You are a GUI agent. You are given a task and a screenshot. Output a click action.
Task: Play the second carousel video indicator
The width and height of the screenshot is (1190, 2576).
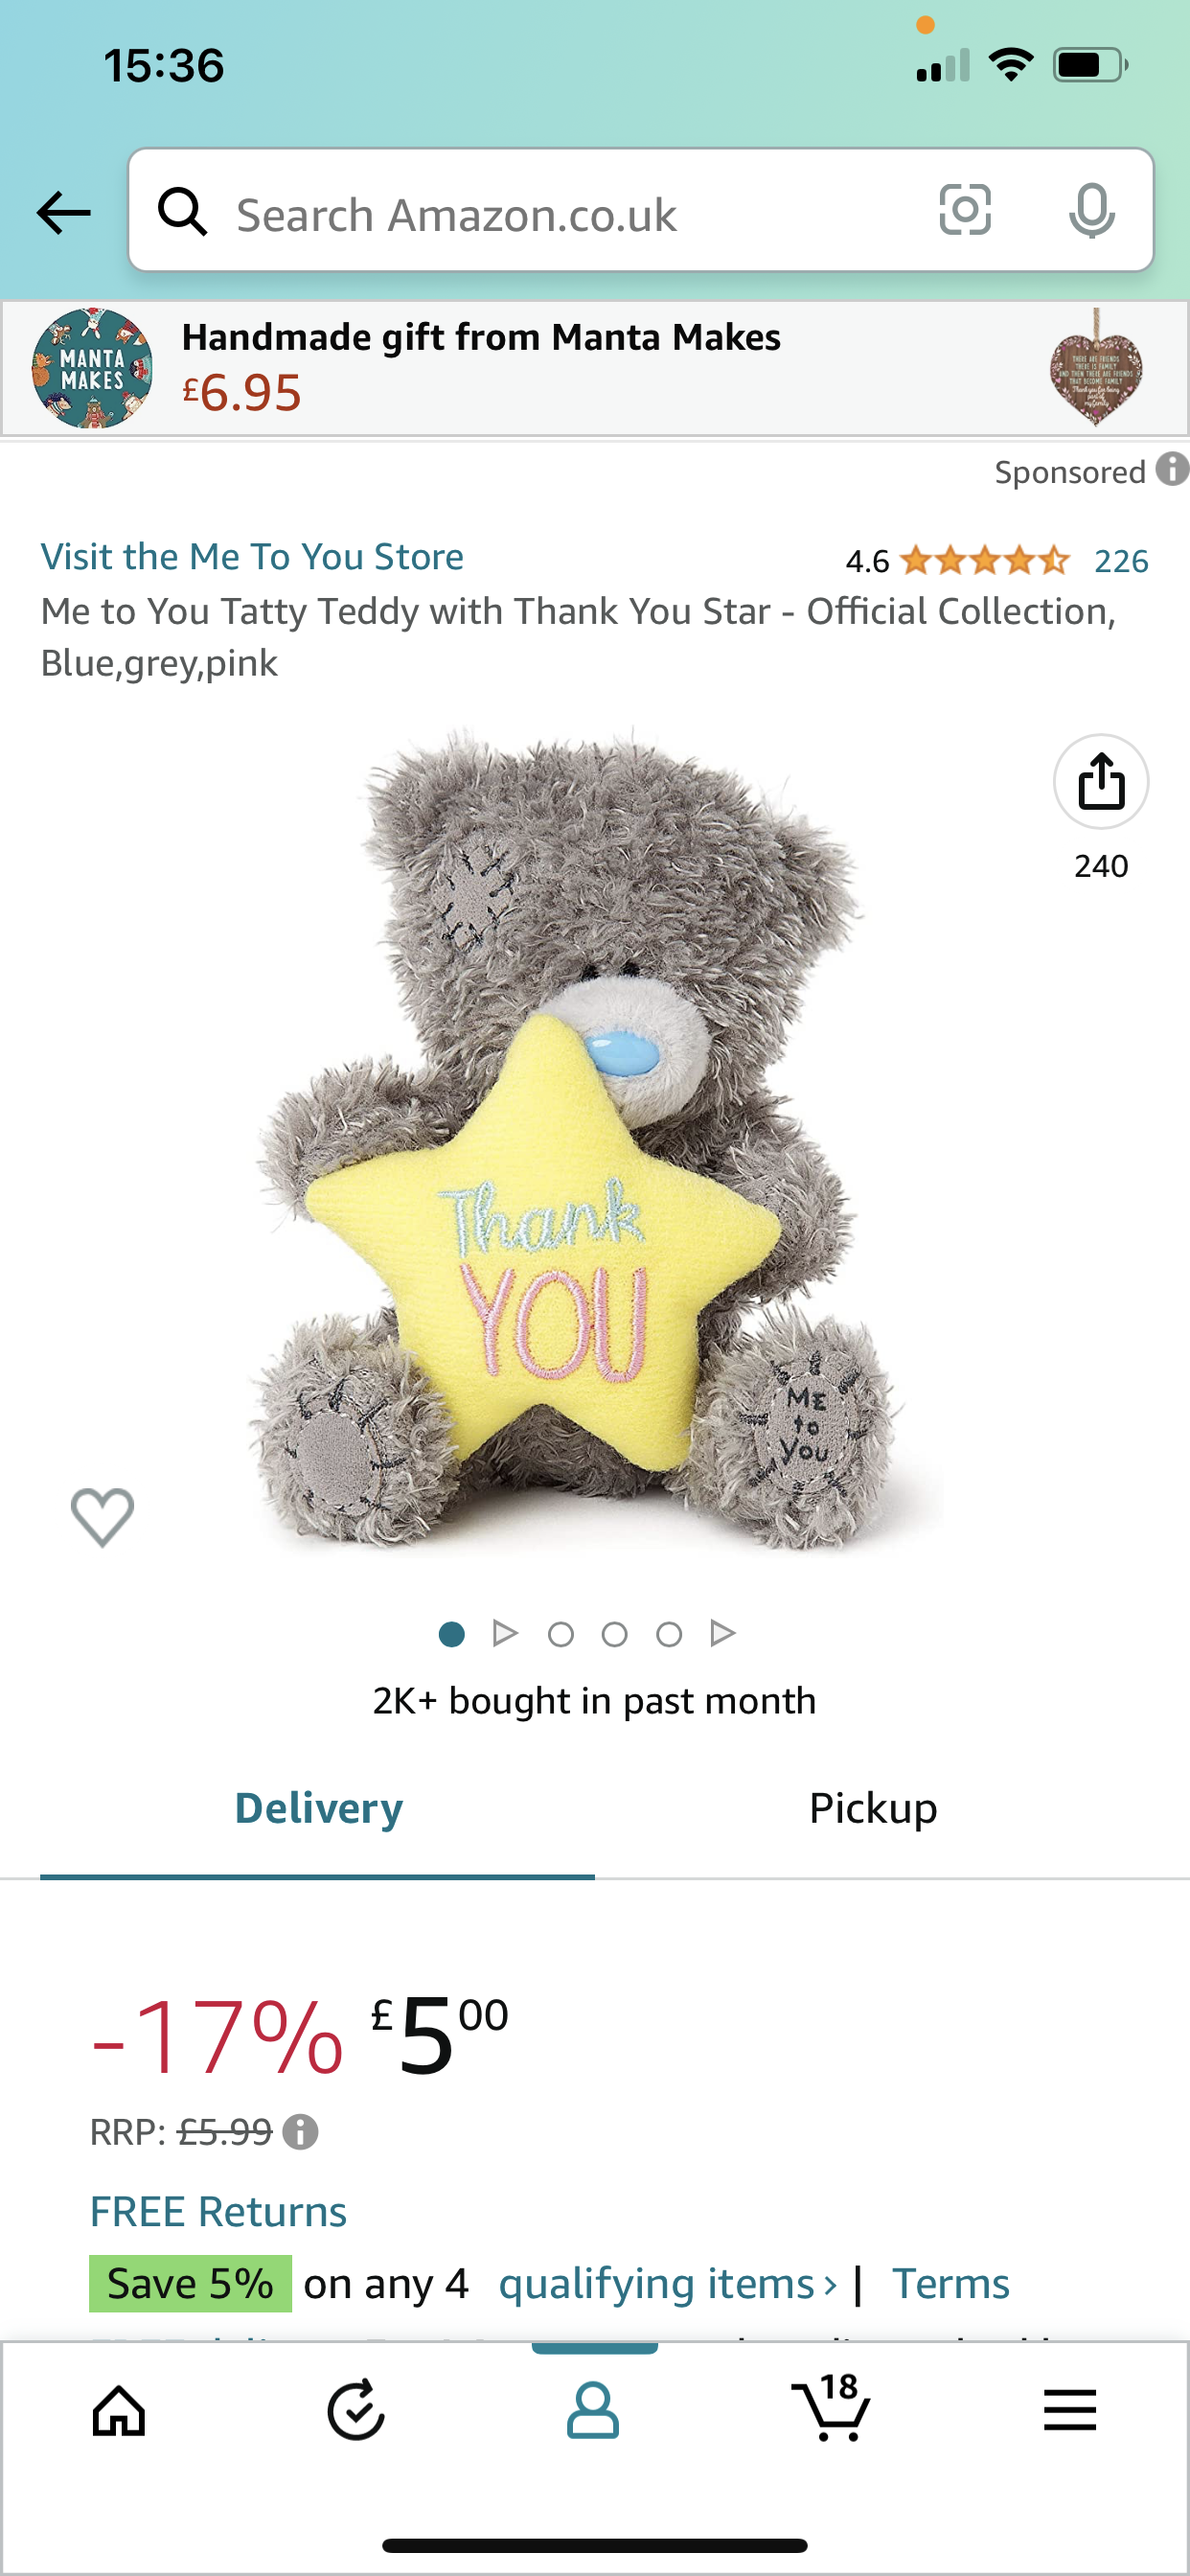(505, 1634)
